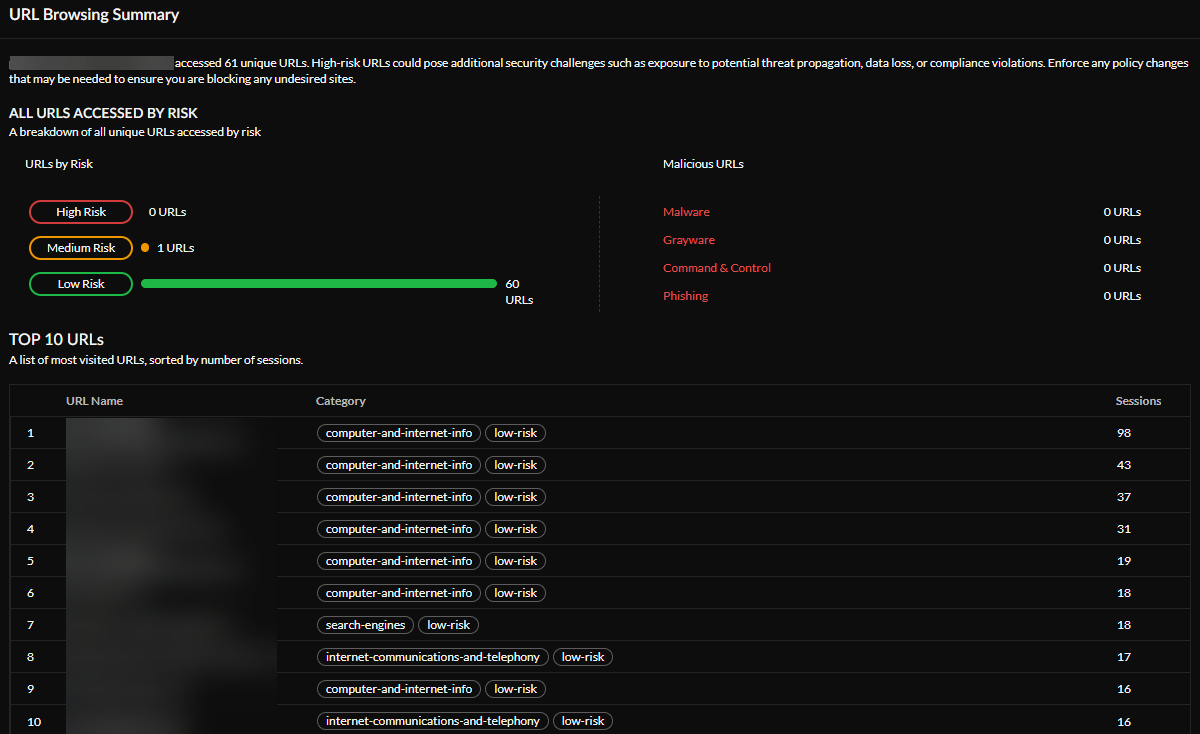Click computer-and-internet-info tag in row 5

click(x=399, y=561)
